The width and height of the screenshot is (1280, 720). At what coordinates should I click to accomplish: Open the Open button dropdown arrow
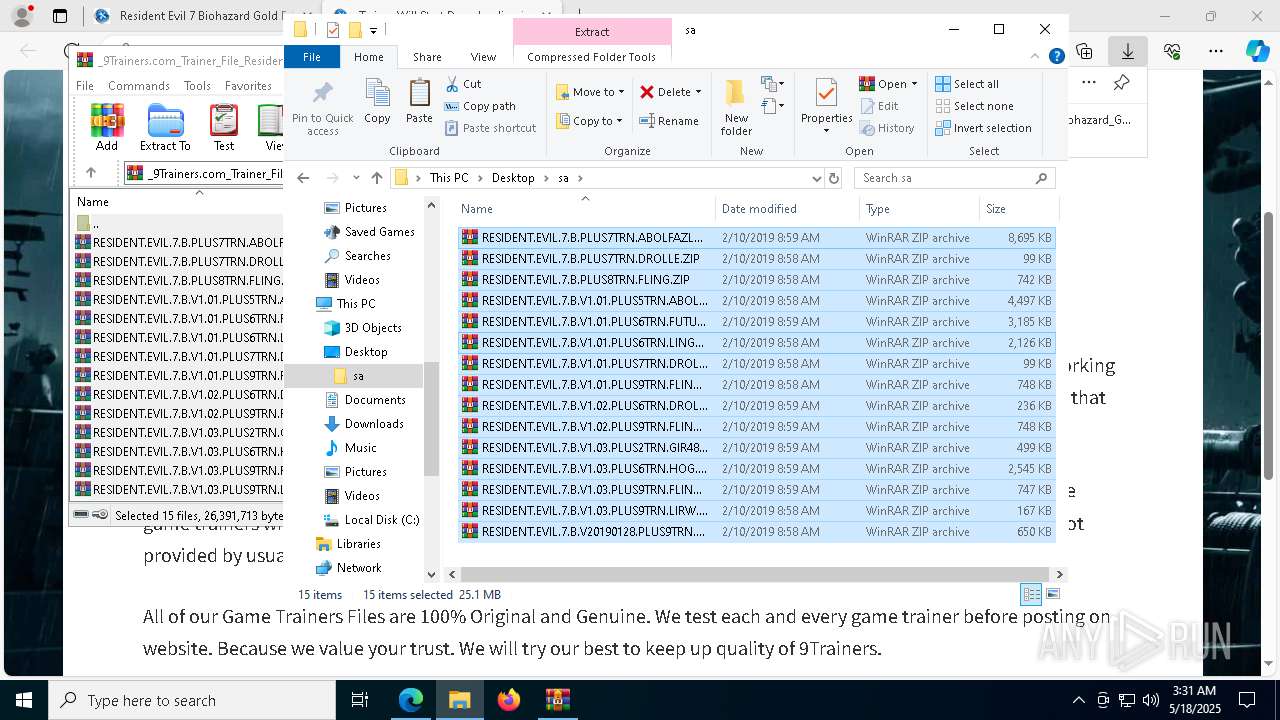coord(914,84)
